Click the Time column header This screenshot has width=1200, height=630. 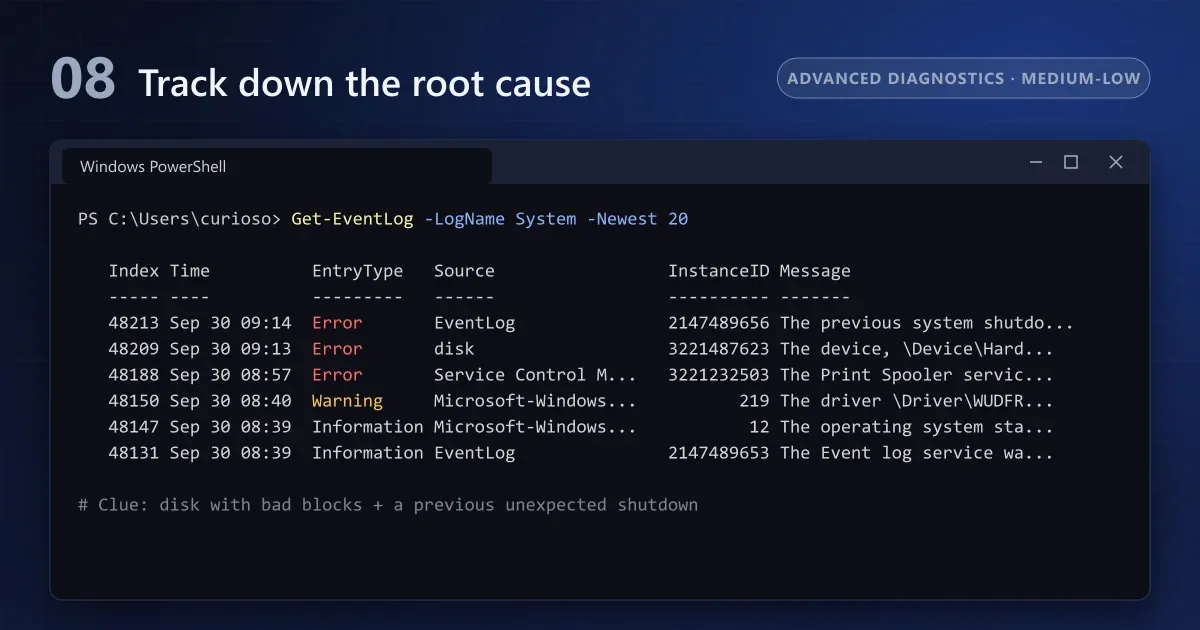pyautogui.click(x=190, y=271)
